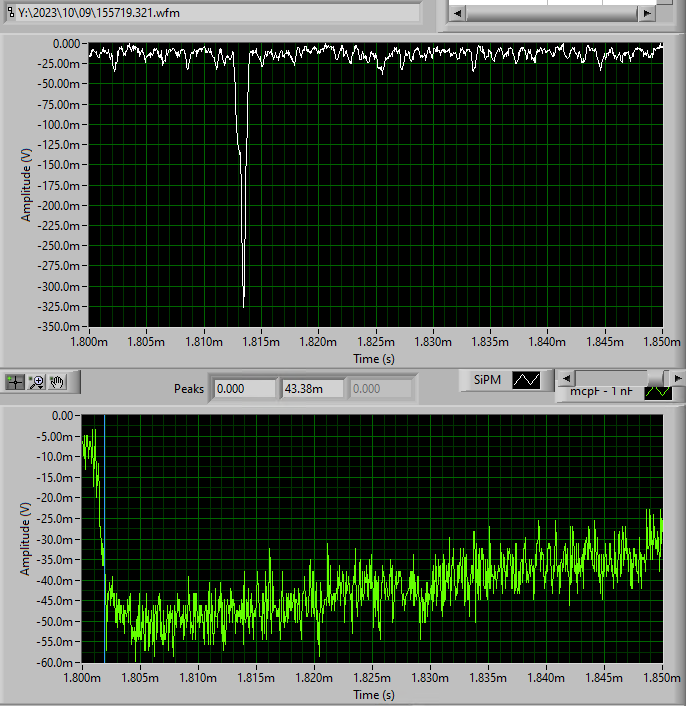Viewport: 686px width, 706px height.
Task: Click the upper graph Amplitude (V) axis label
Action: (26, 185)
